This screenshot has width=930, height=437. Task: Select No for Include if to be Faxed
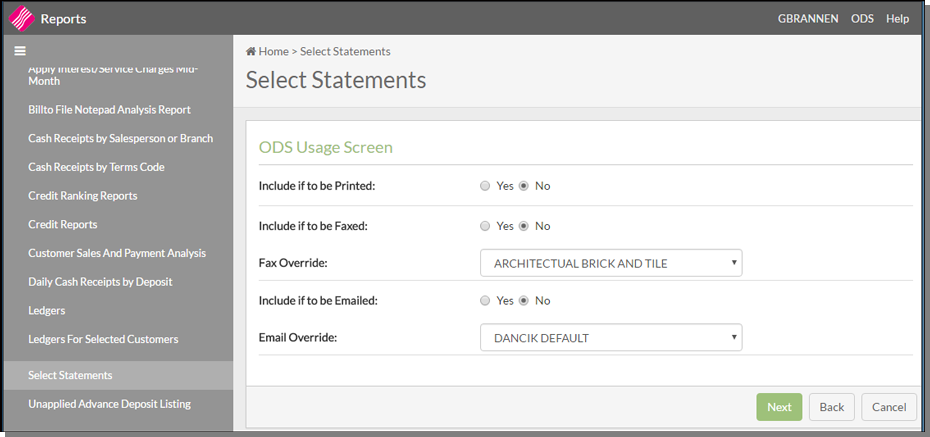(x=524, y=226)
